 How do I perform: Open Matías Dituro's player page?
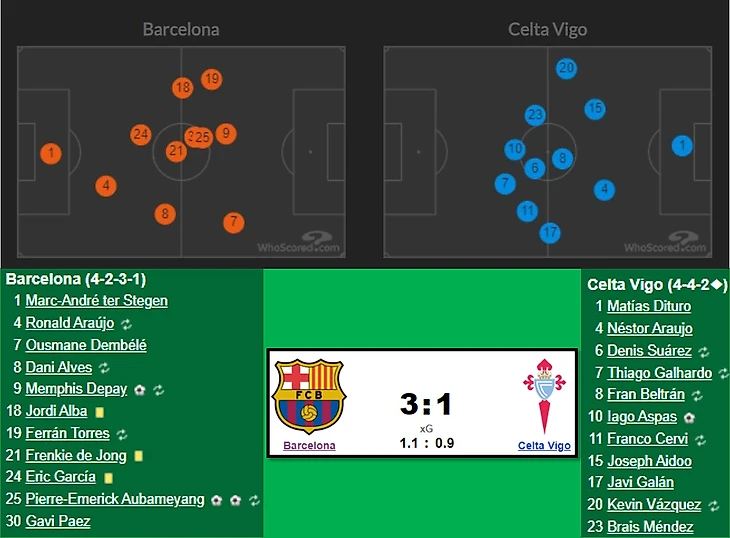(x=649, y=307)
